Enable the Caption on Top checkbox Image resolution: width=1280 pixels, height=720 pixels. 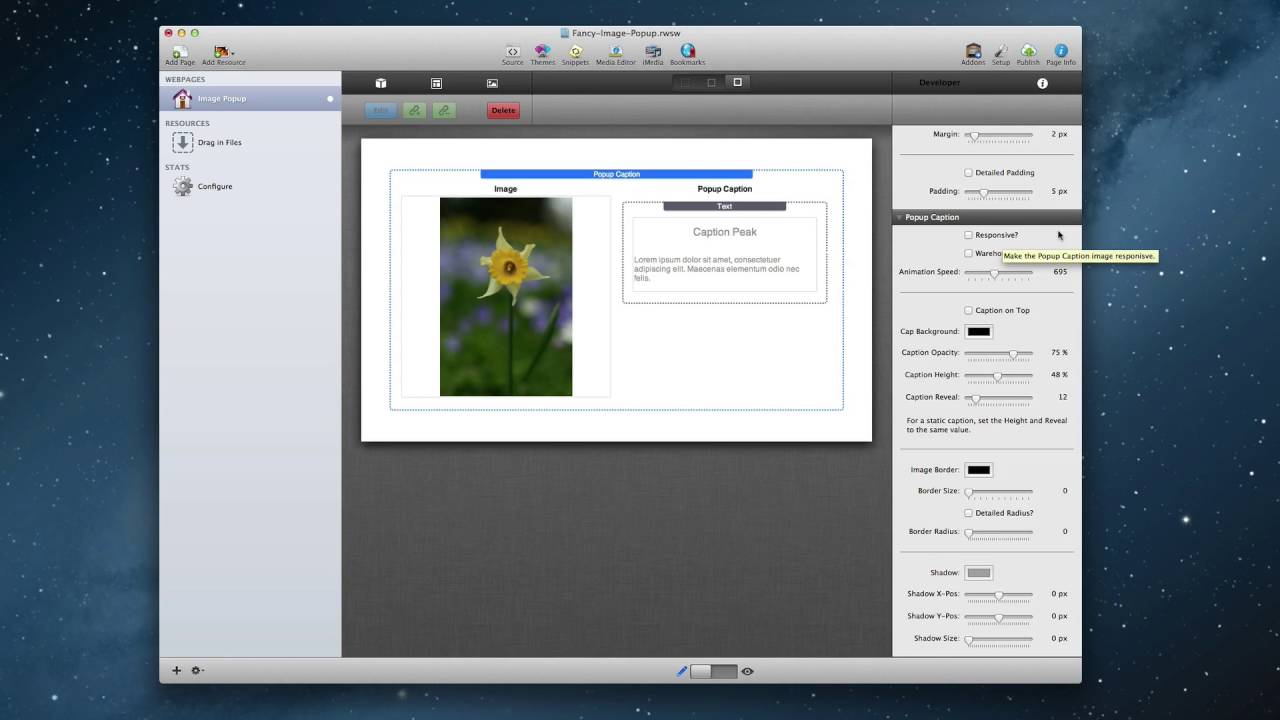(968, 310)
